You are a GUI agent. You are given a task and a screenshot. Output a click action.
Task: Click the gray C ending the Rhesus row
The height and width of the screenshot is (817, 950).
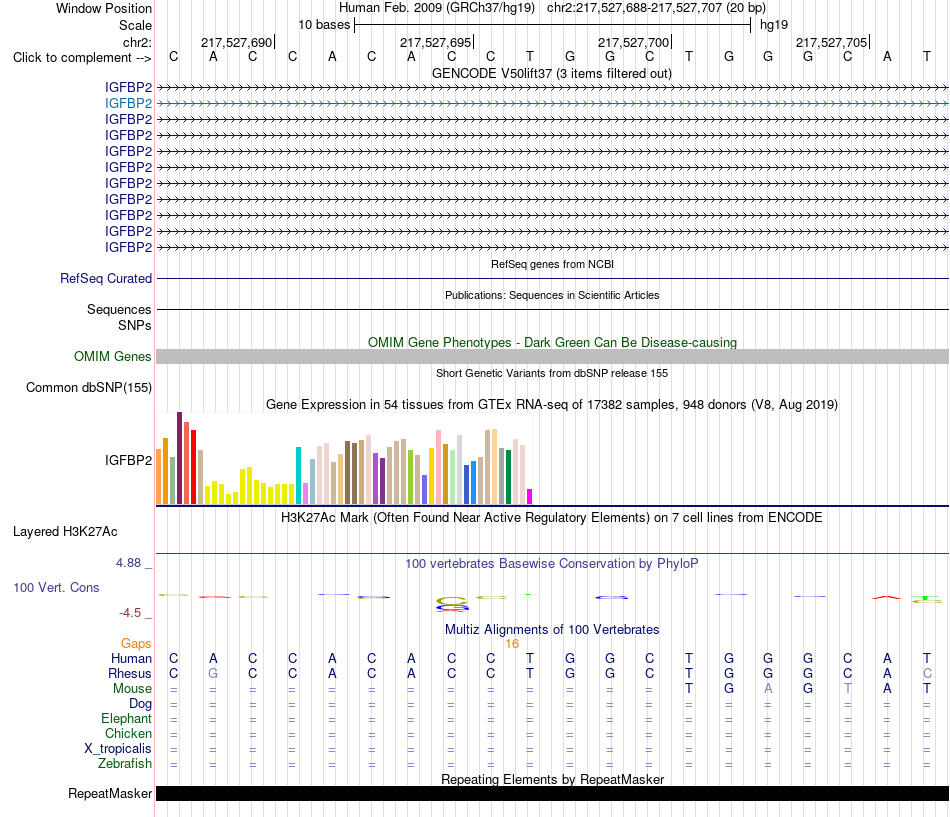927,673
